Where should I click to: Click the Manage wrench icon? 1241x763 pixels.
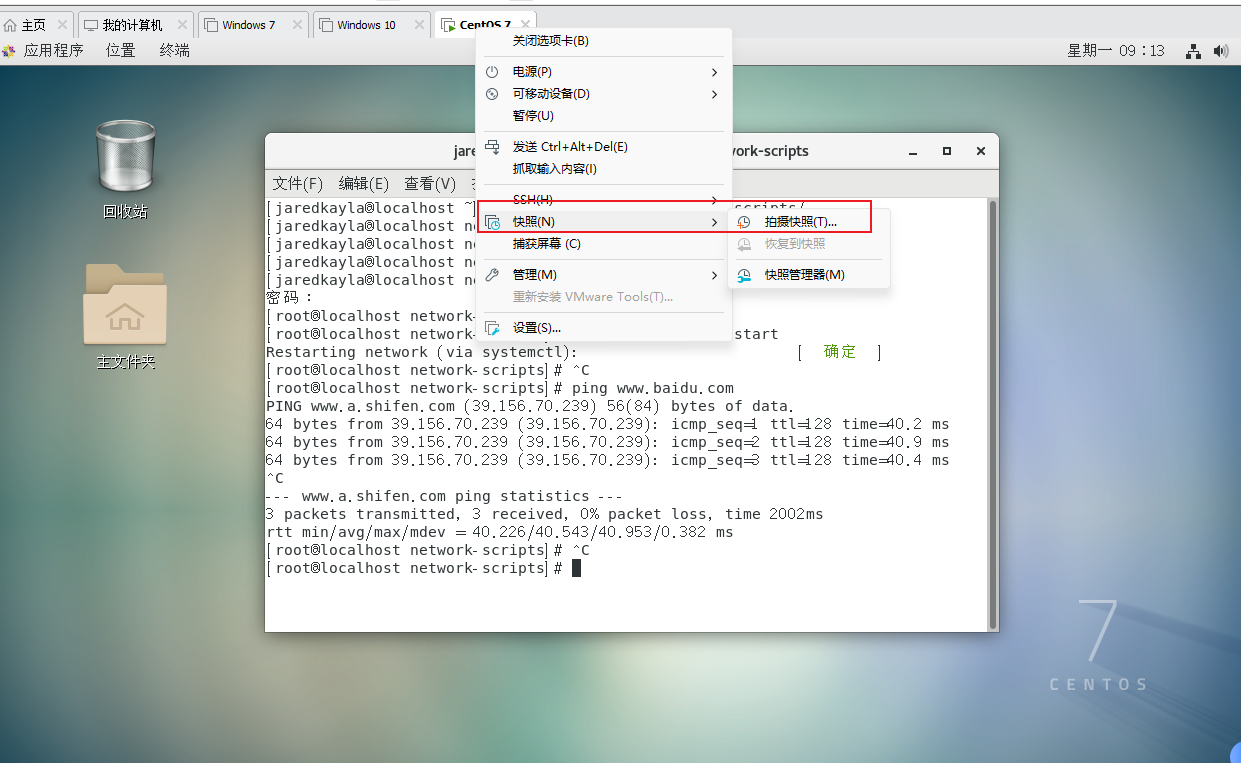(x=492, y=275)
